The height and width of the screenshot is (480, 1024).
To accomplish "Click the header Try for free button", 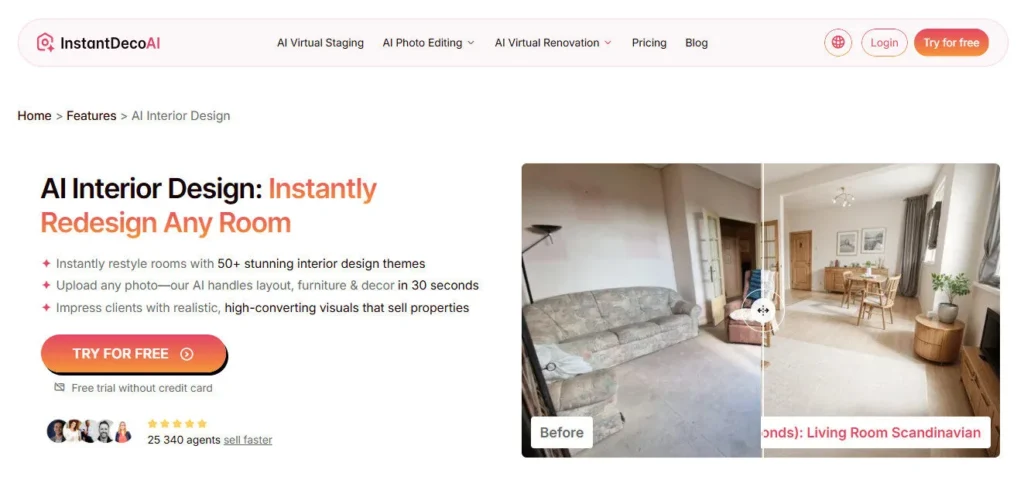I will [951, 42].
